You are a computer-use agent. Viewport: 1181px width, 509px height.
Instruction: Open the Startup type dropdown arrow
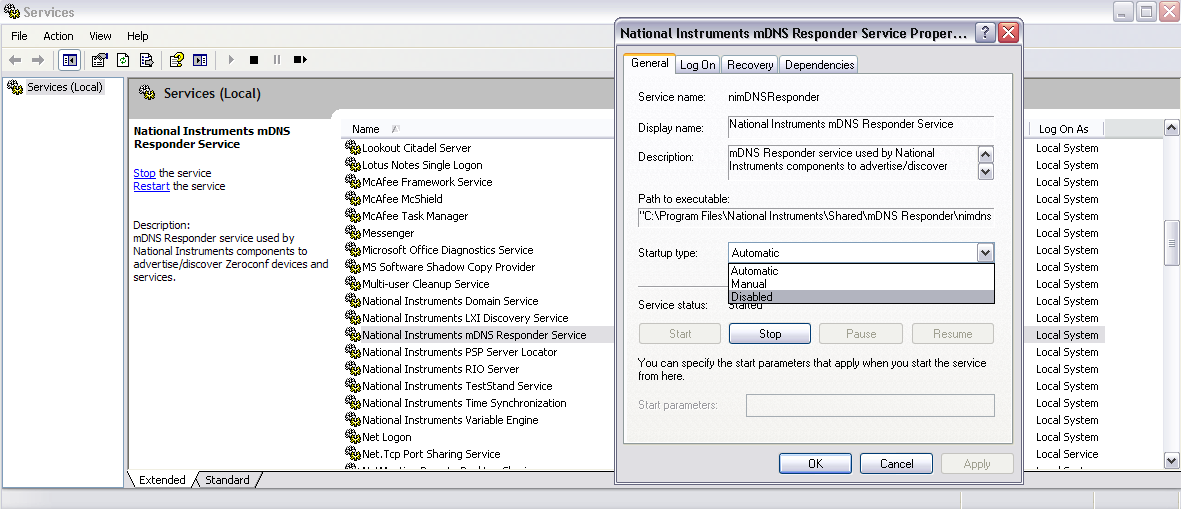(x=985, y=253)
